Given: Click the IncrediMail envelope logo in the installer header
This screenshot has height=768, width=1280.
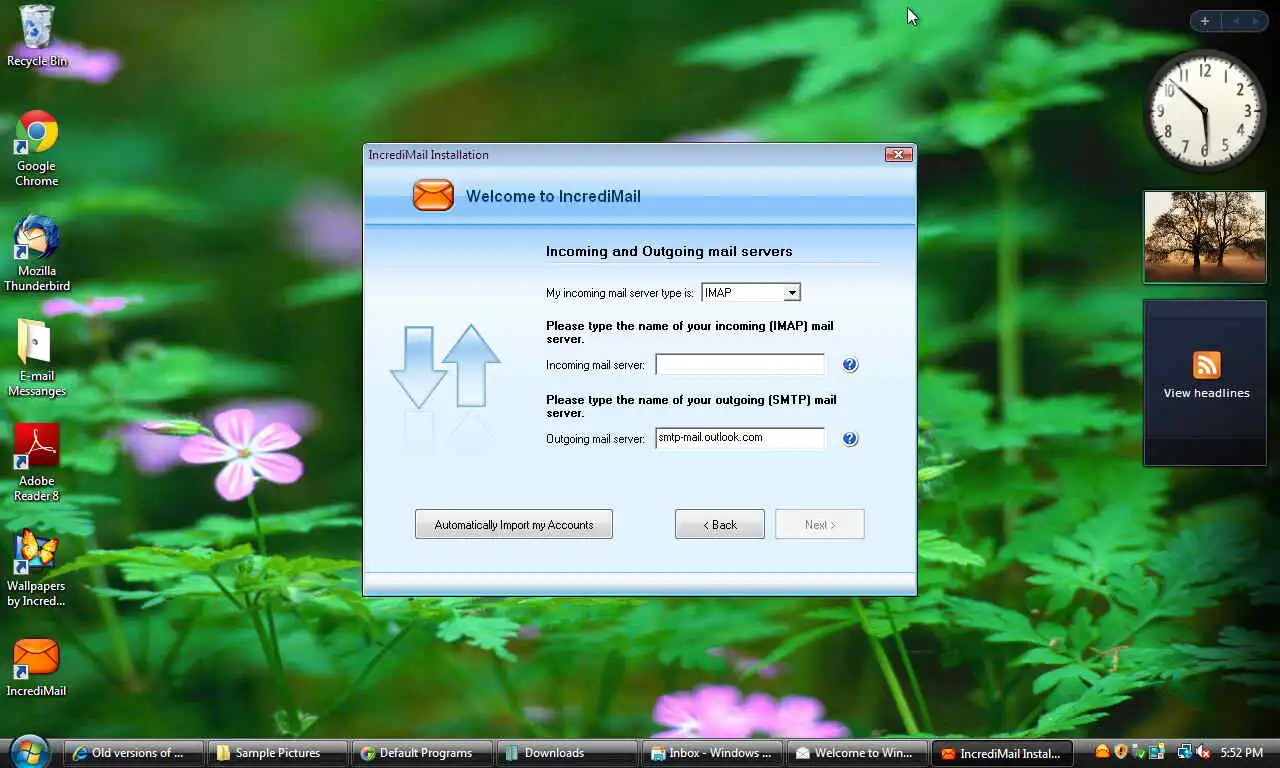Looking at the screenshot, I should click(433, 196).
